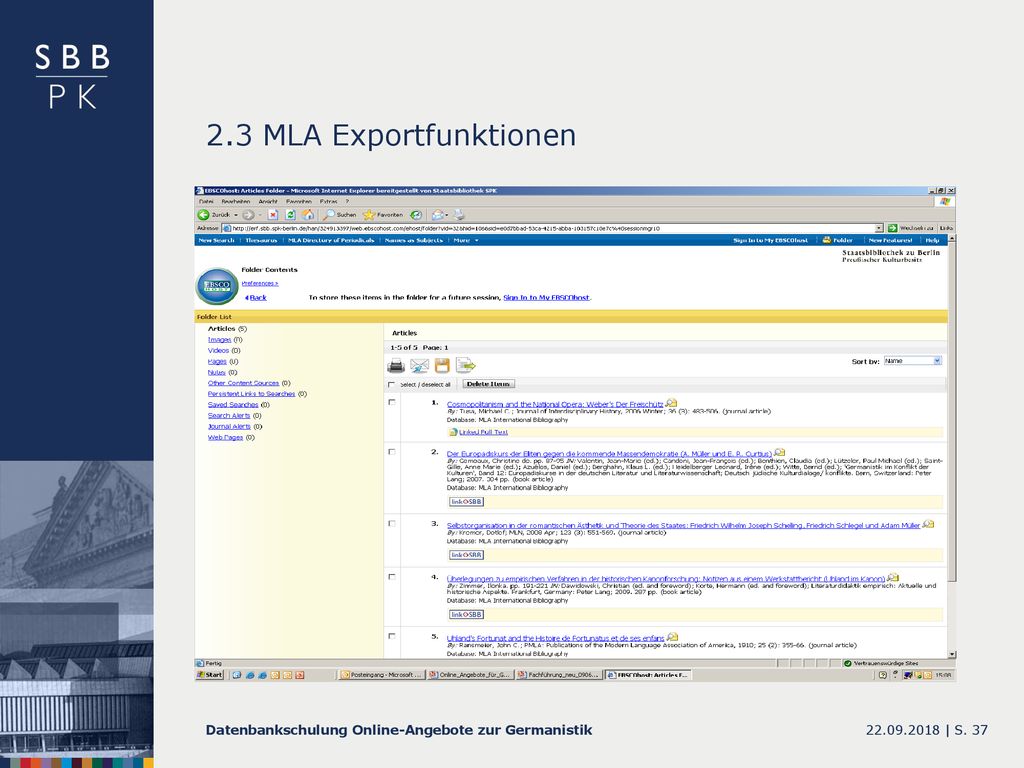Toggle the select / deselect all checkbox
Image resolution: width=1024 pixels, height=768 pixels.
click(x=392, y=385)
